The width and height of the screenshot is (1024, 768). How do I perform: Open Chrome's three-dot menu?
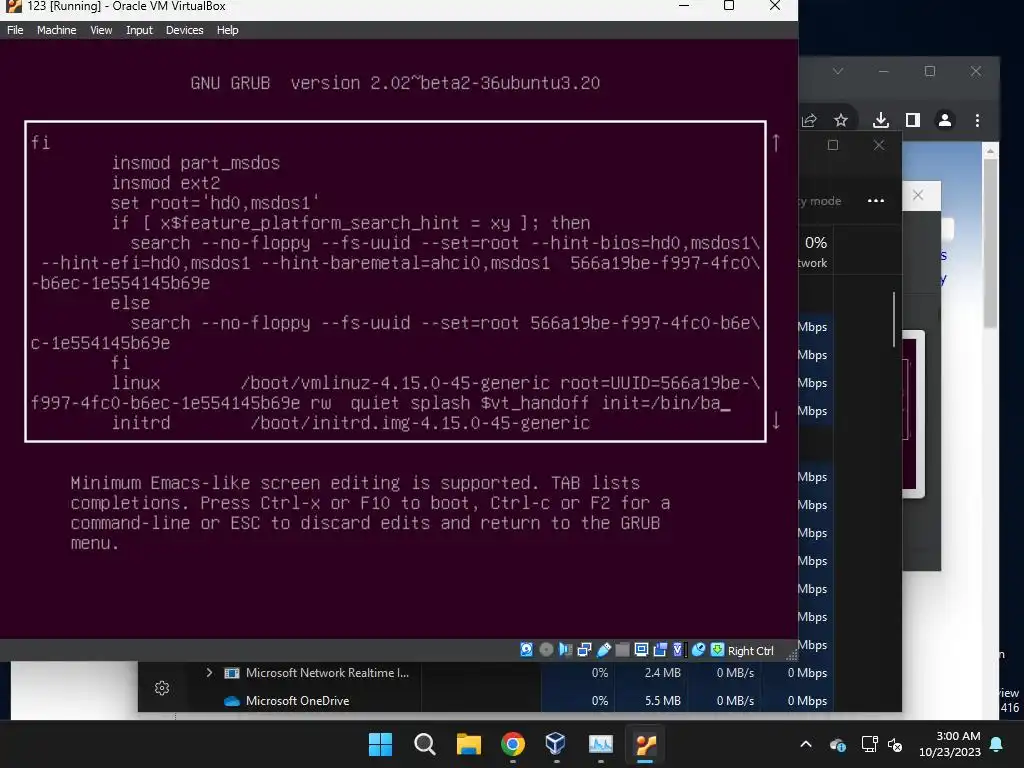point(977,120)
